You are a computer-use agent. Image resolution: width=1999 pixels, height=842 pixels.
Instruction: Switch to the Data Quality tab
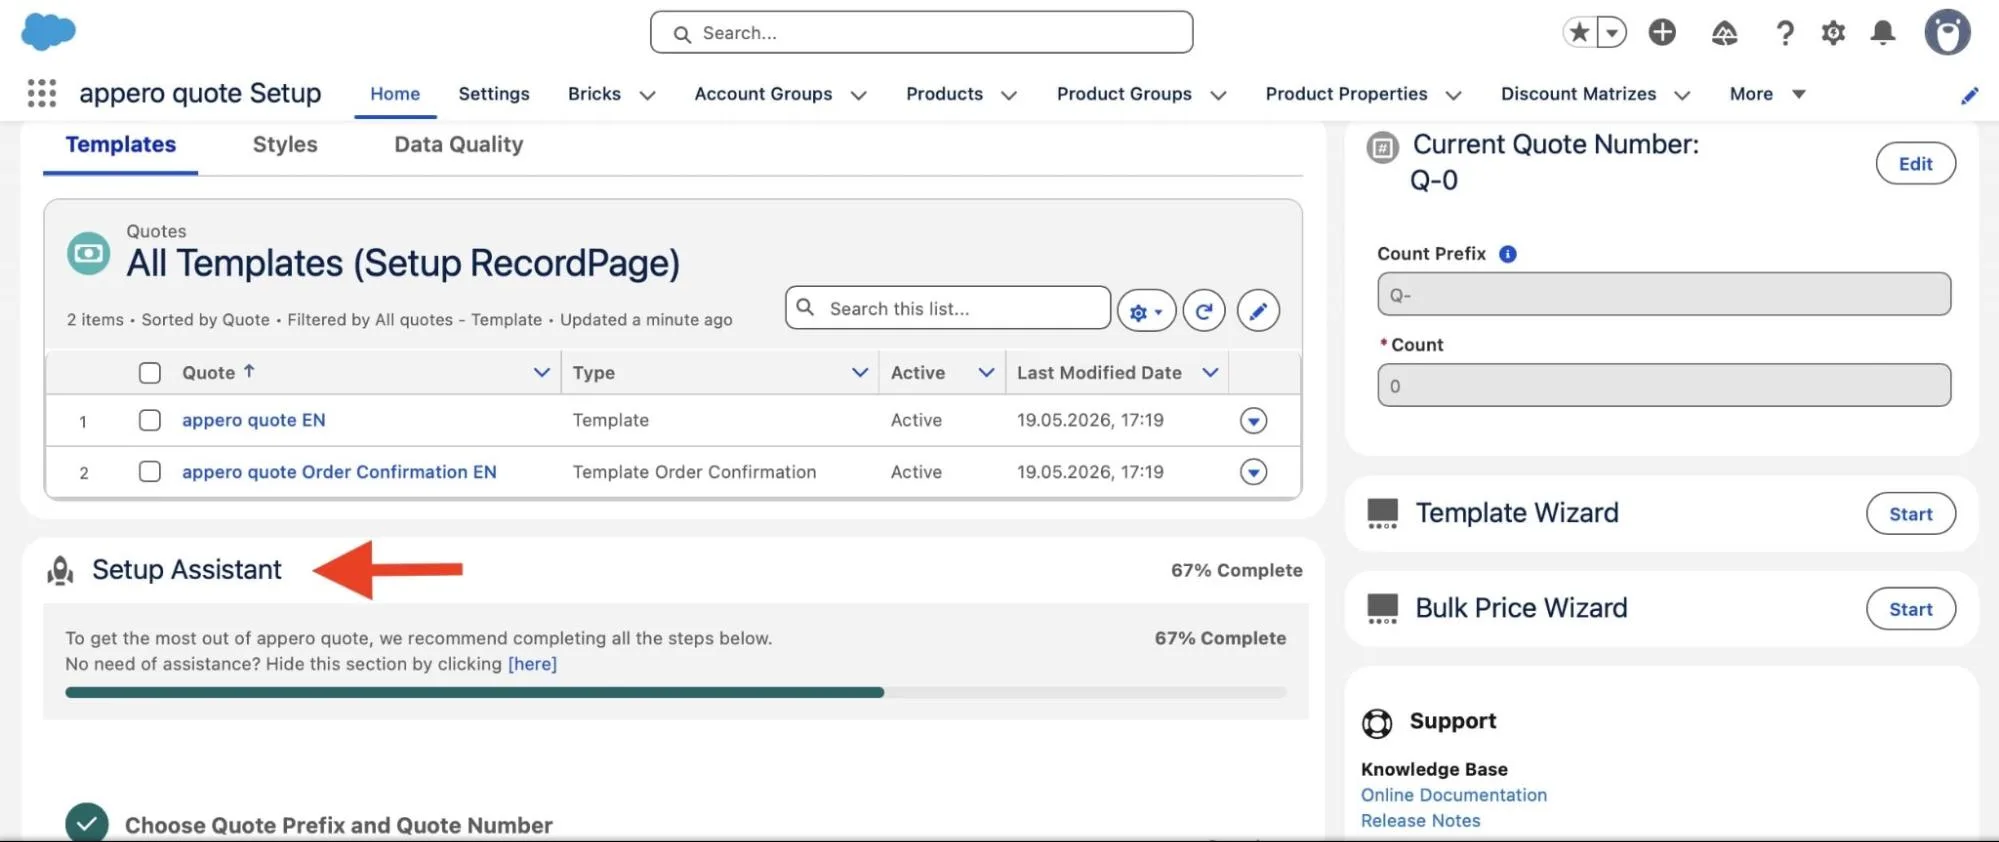(x=459, y=145)
